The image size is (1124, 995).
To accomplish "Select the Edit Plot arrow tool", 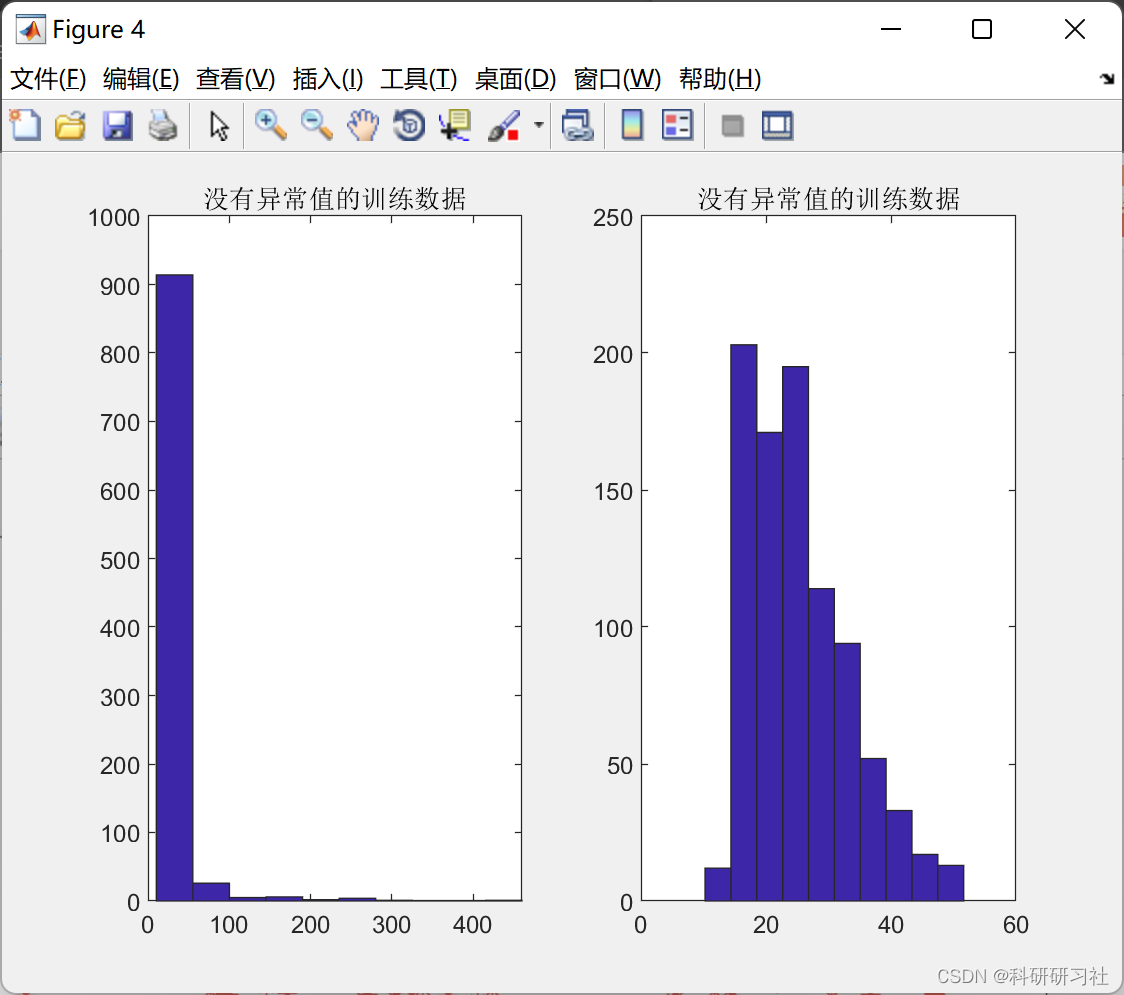I will click(x=219, y=125).
